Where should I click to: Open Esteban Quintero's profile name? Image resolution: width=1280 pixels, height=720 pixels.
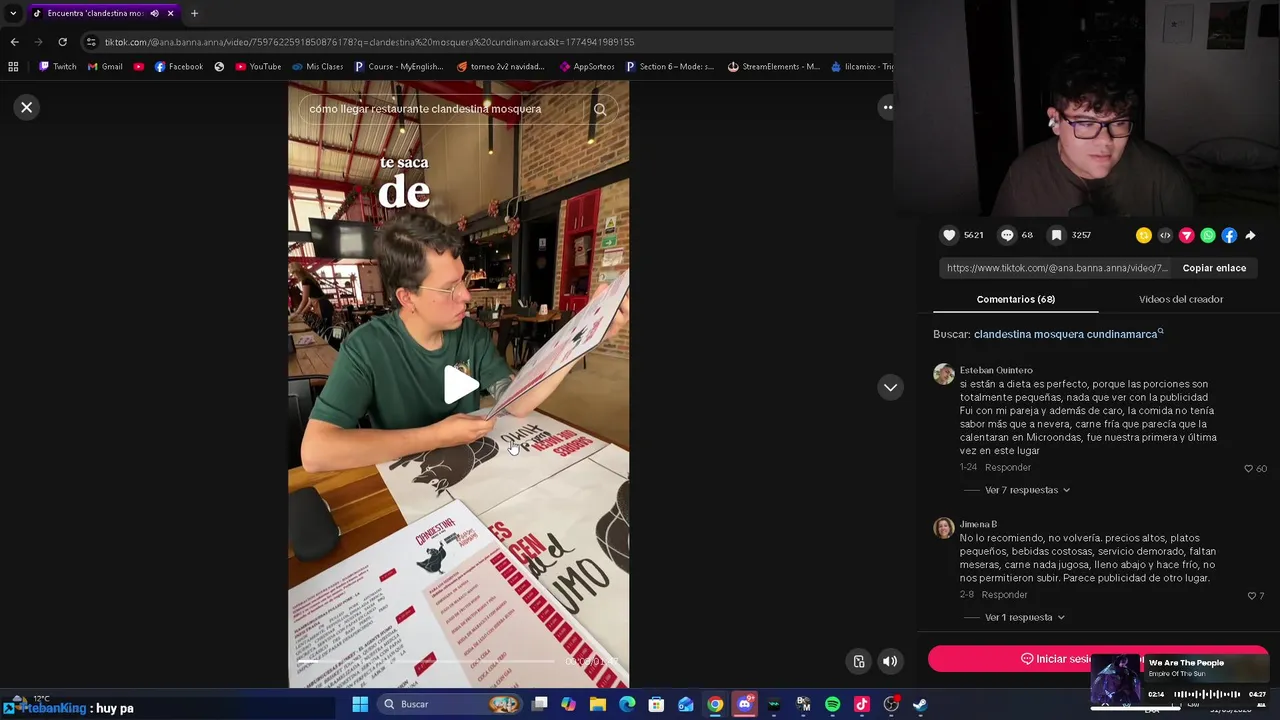coord(996,370)
